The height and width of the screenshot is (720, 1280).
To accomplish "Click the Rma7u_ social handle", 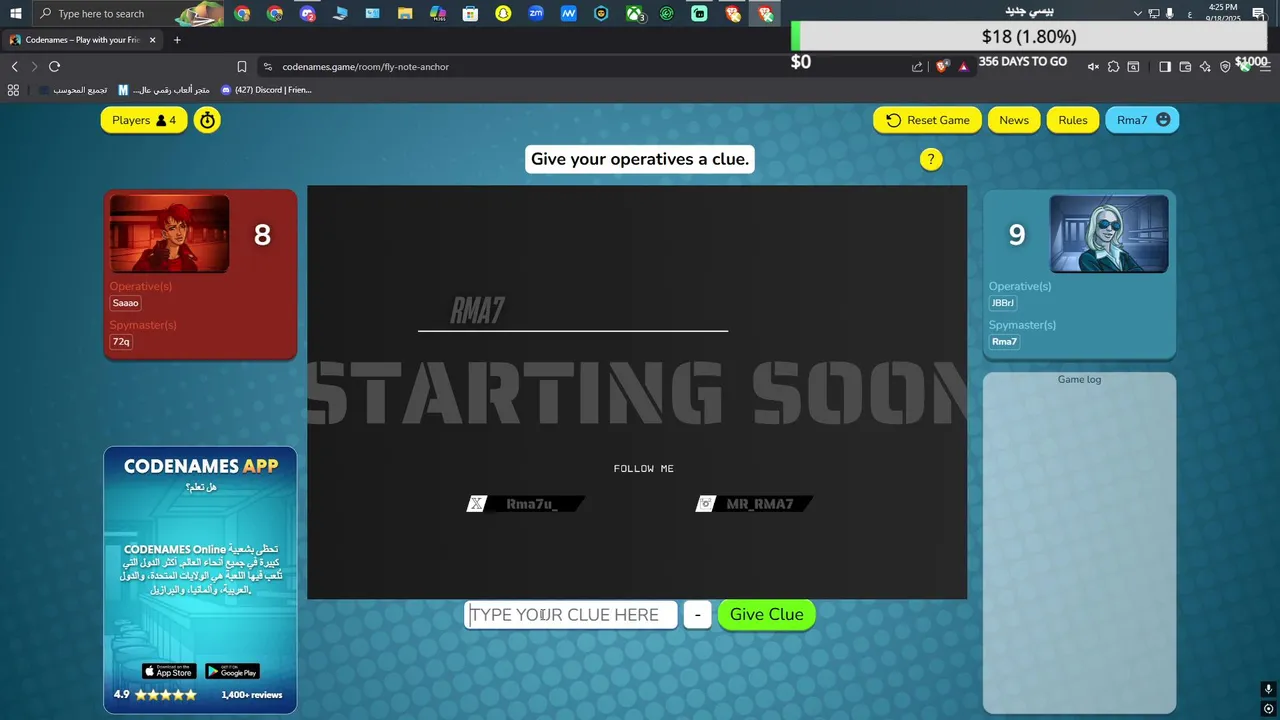I will click(x=526, y=504).
